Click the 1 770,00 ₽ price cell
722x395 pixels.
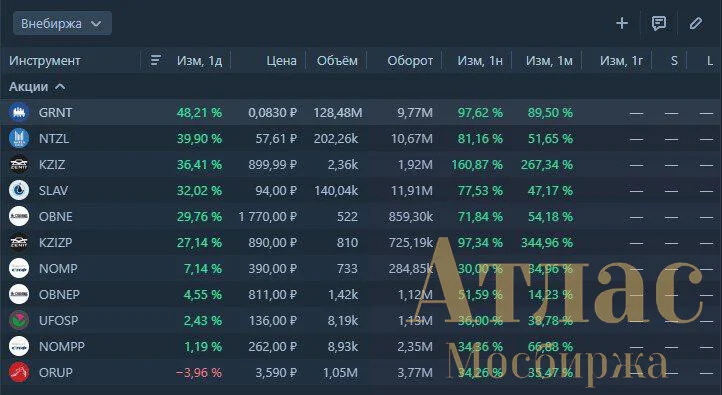click(x=268, y=217)
